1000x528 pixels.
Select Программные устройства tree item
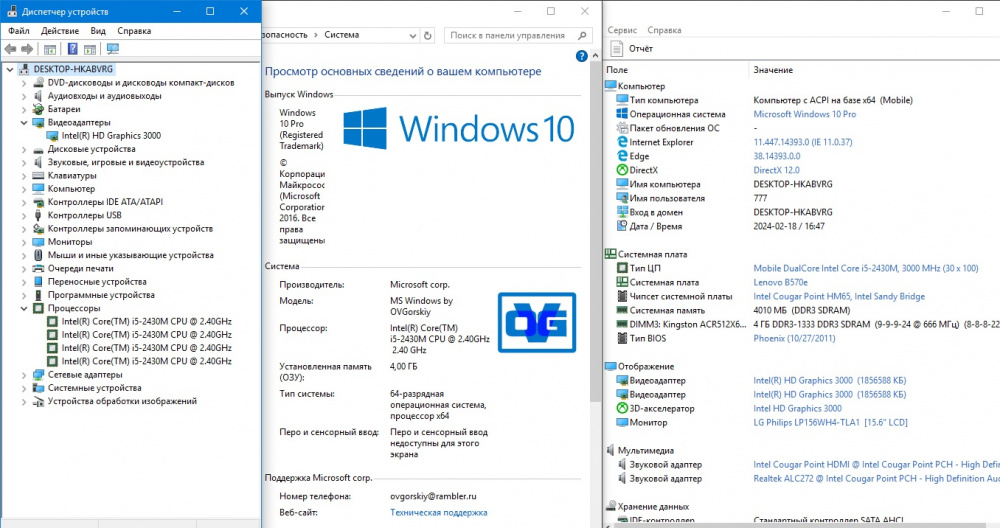101,295
